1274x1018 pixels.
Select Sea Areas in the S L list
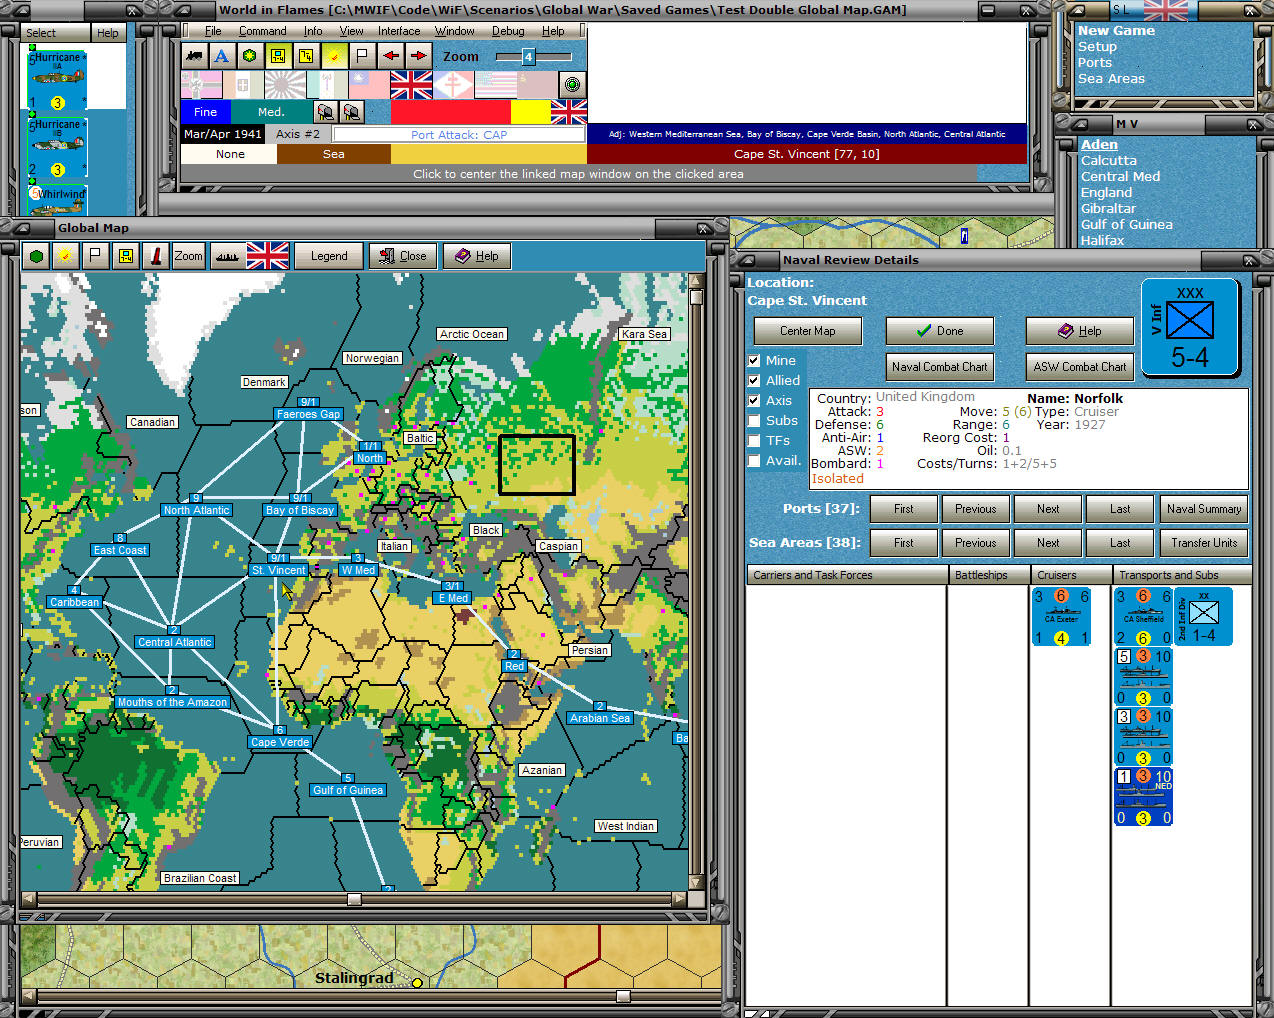click(x=1111, y=79)
